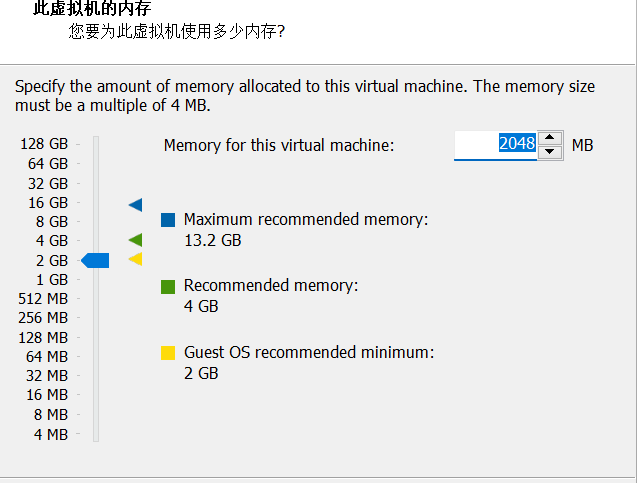Click the green Recommended memory legend square
Viewport: 637px width, 483px height.
pyautogui.click(x=168, y=286)
